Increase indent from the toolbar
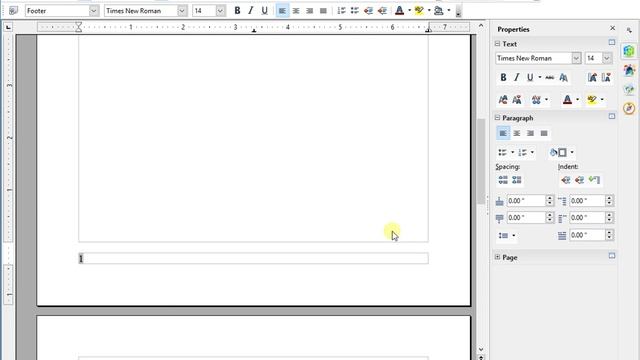Viewport: 640px width, 360px height. (x=382, y=11)
